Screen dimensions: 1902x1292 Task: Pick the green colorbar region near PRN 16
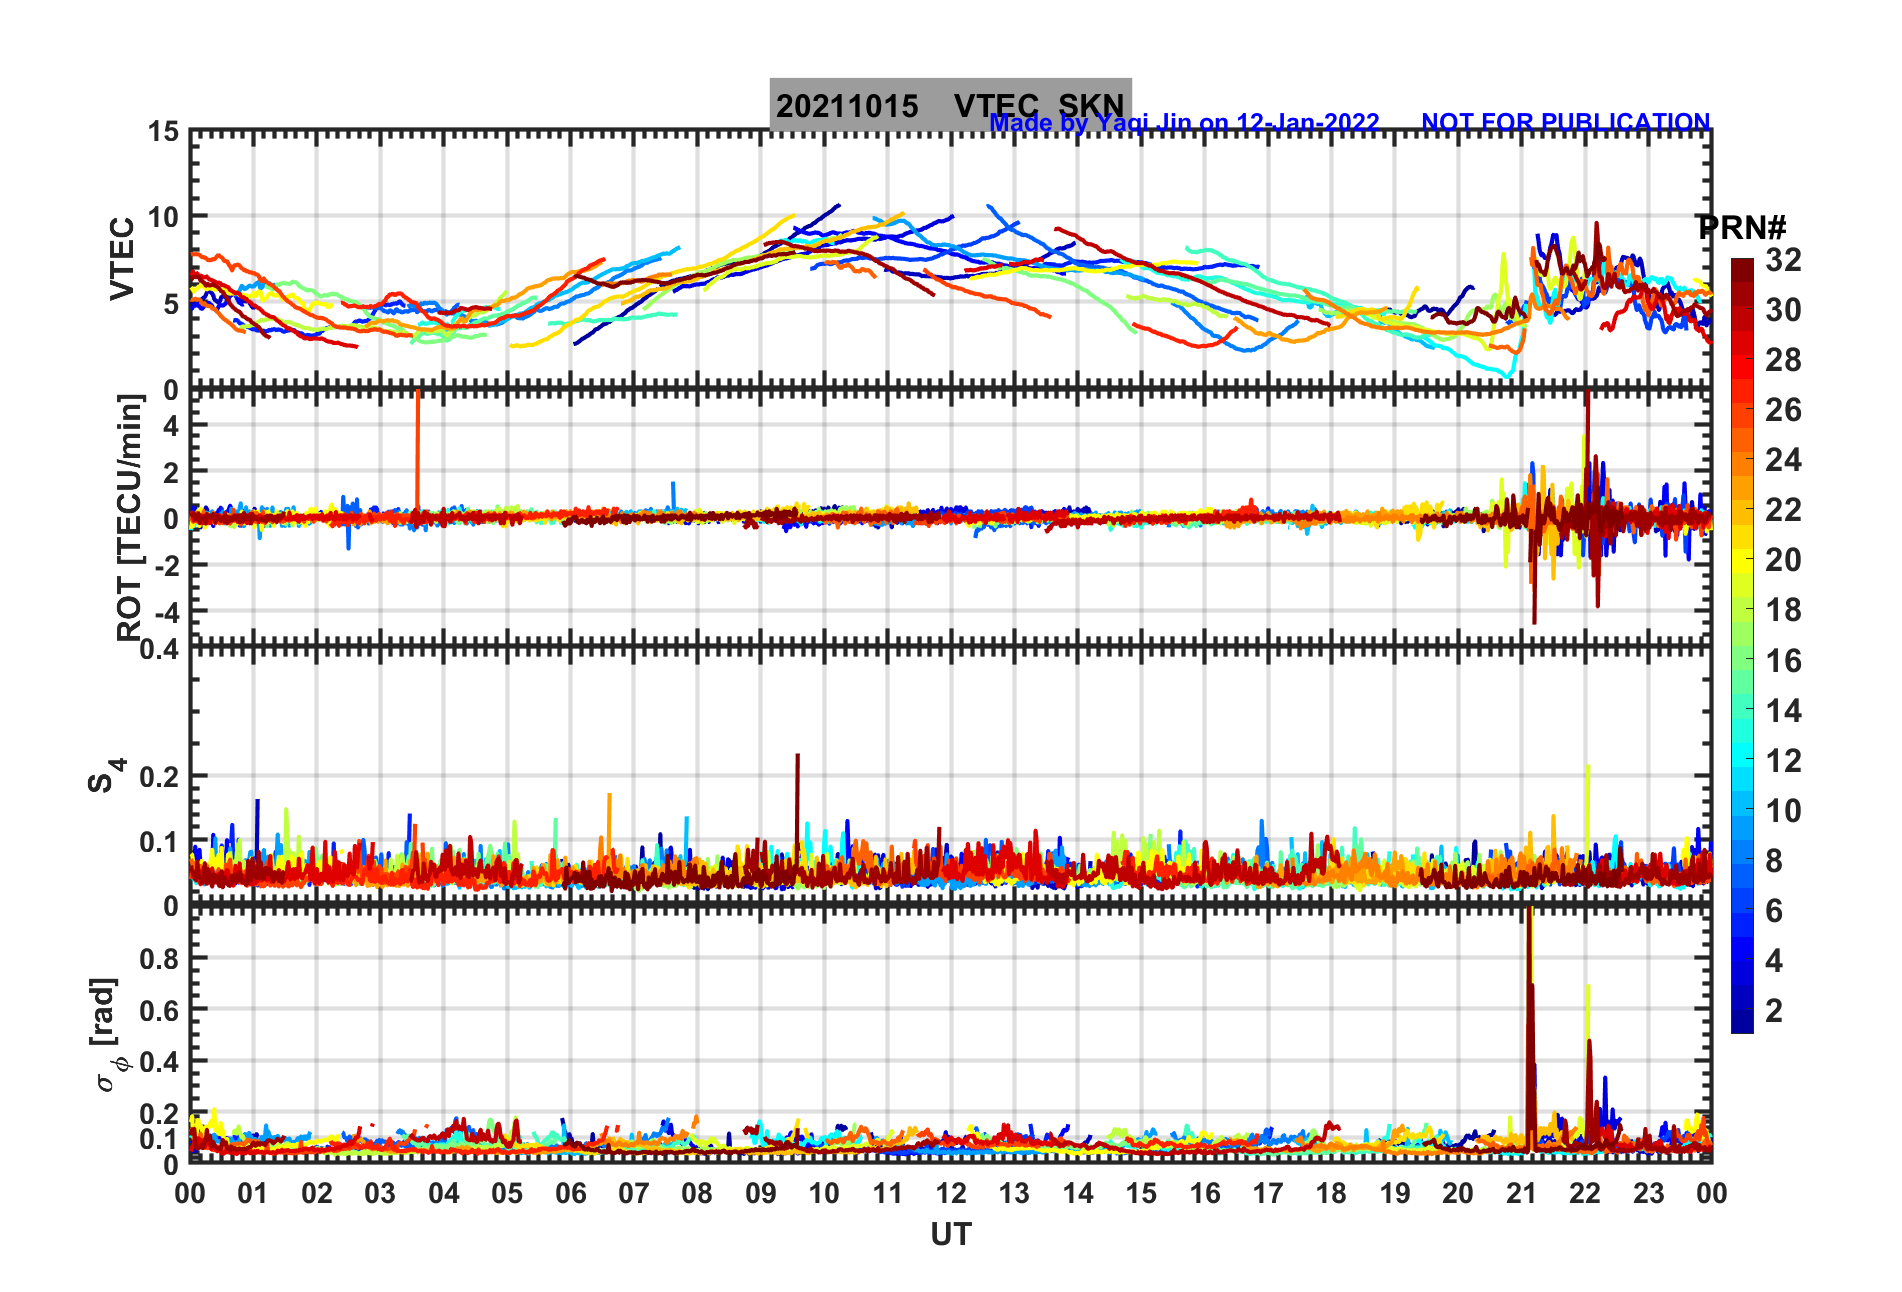pos(1742,661)
